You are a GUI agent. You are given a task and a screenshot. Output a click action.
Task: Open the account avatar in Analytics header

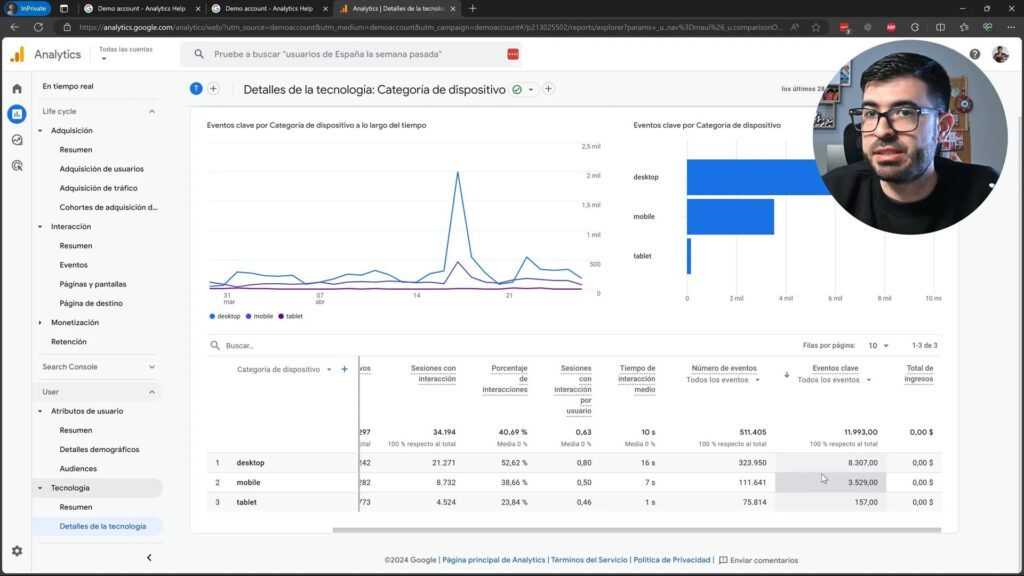coord(1000,54)
